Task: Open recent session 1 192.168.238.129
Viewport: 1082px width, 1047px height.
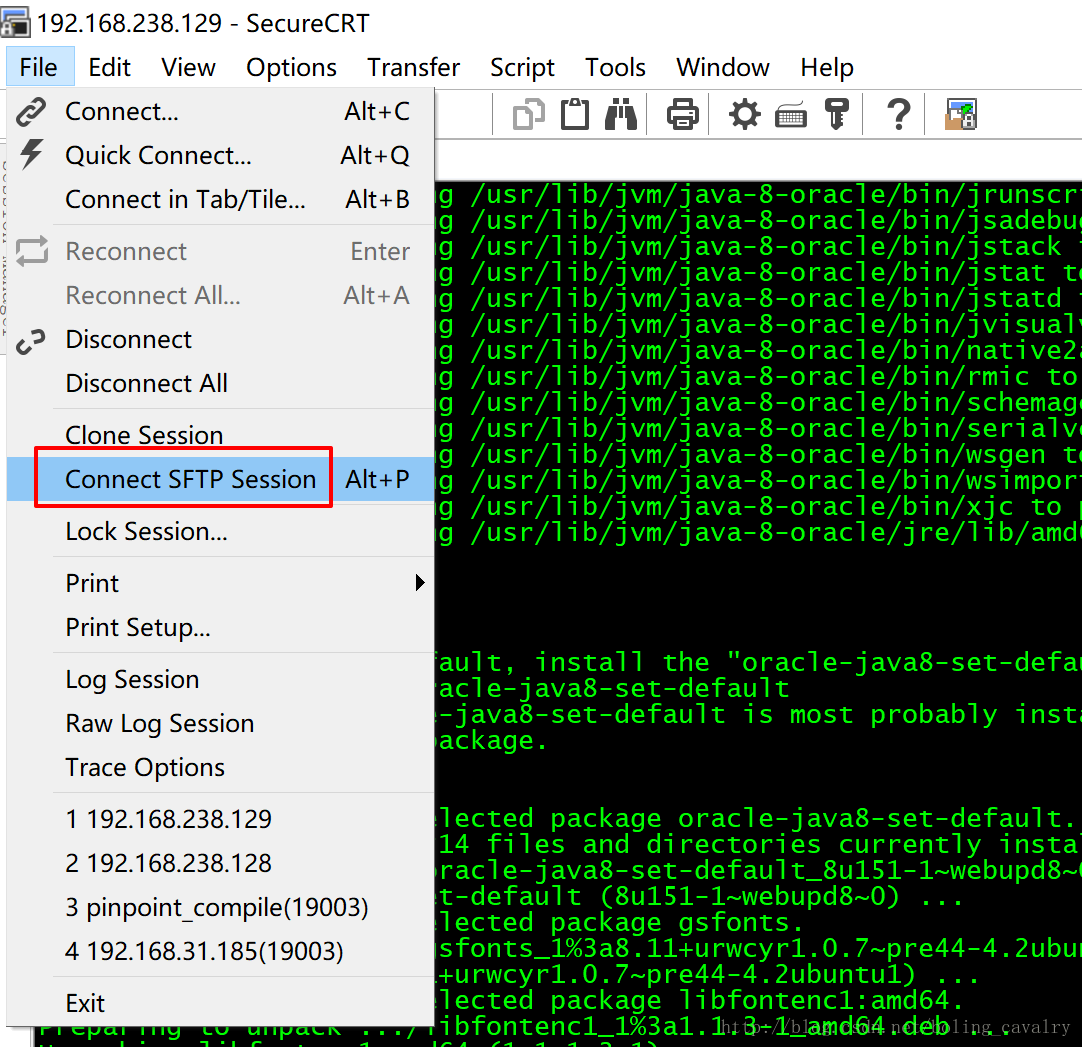Action: [x=220, y=819]
